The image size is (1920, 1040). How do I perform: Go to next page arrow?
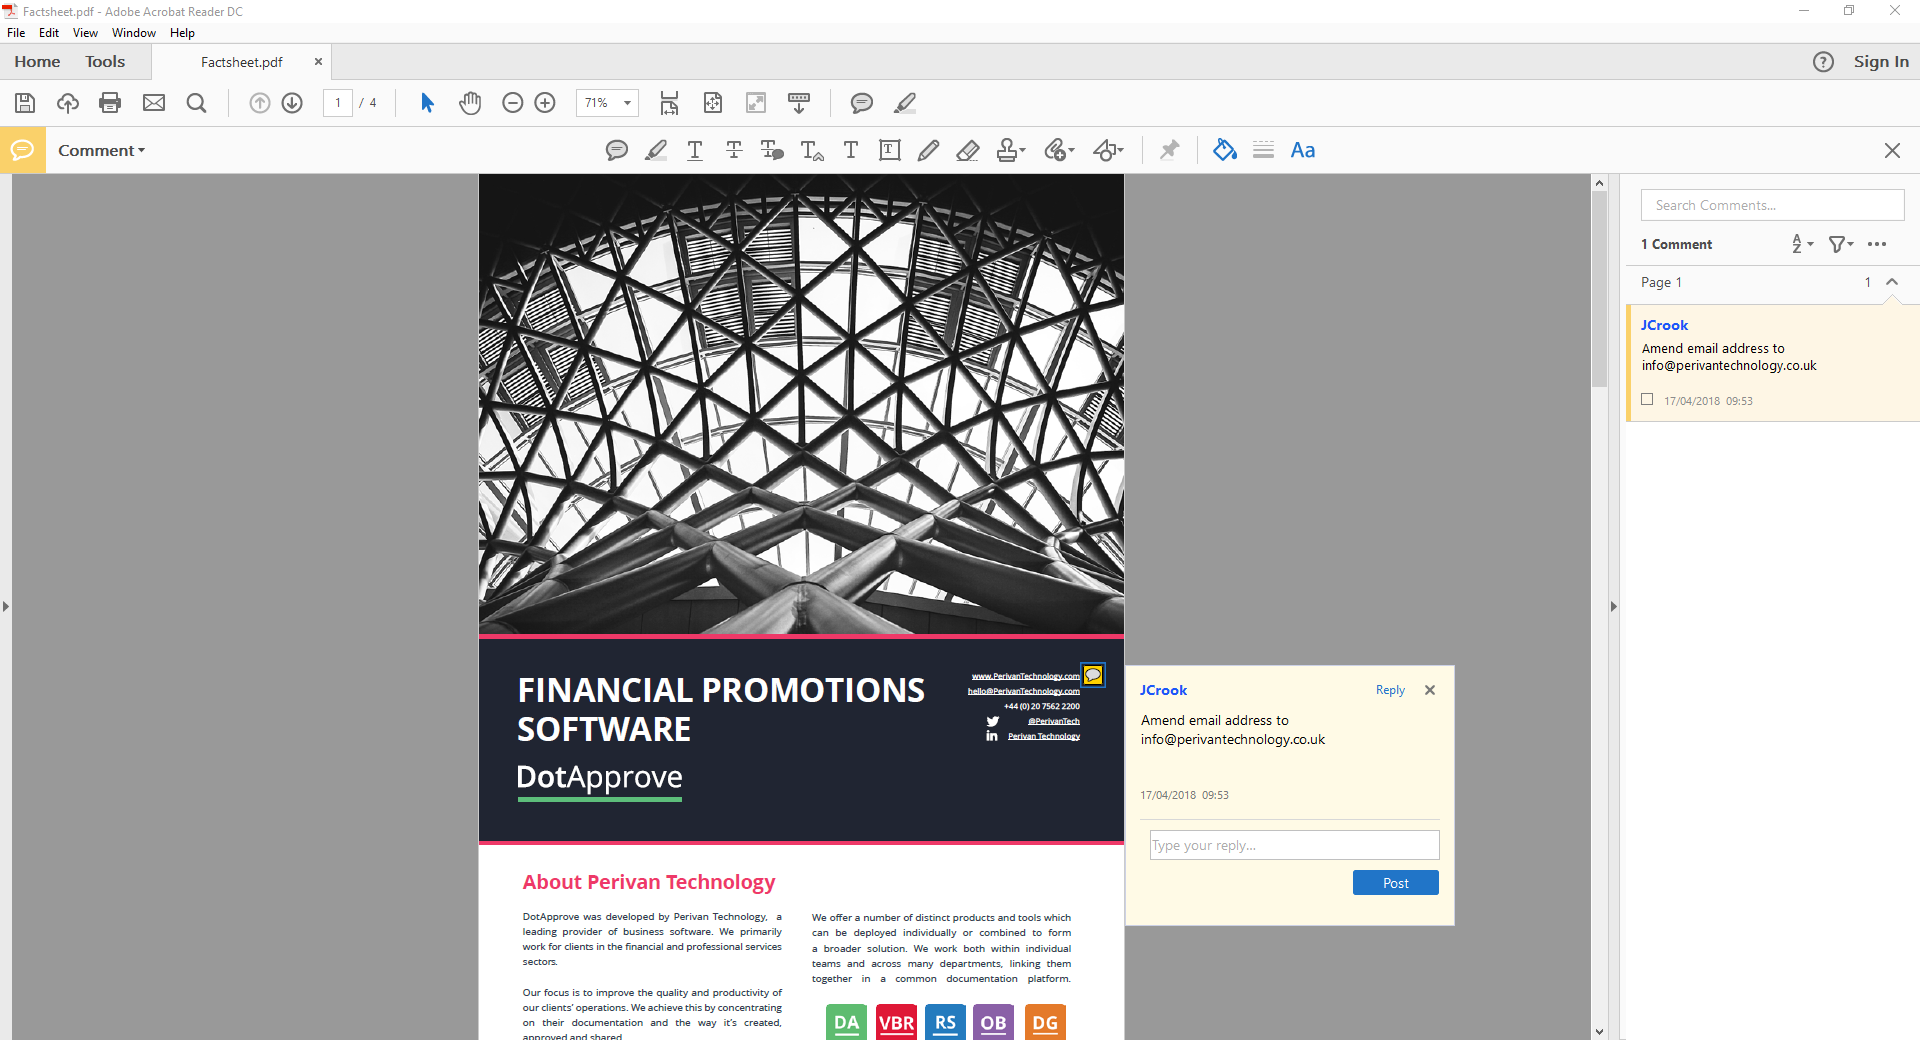click(x=292, y=103)
